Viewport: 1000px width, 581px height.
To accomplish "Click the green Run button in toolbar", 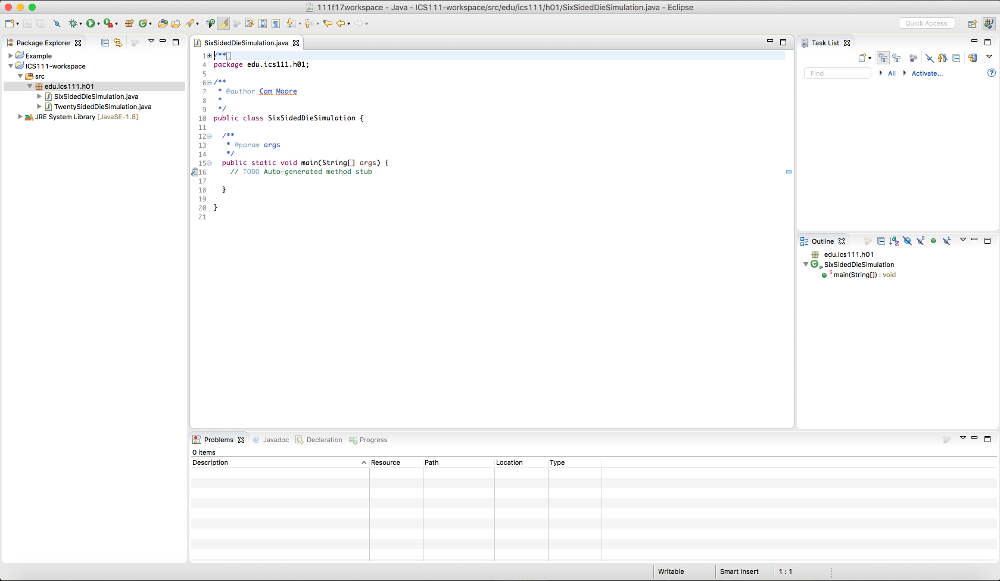I will coord(90,23).
